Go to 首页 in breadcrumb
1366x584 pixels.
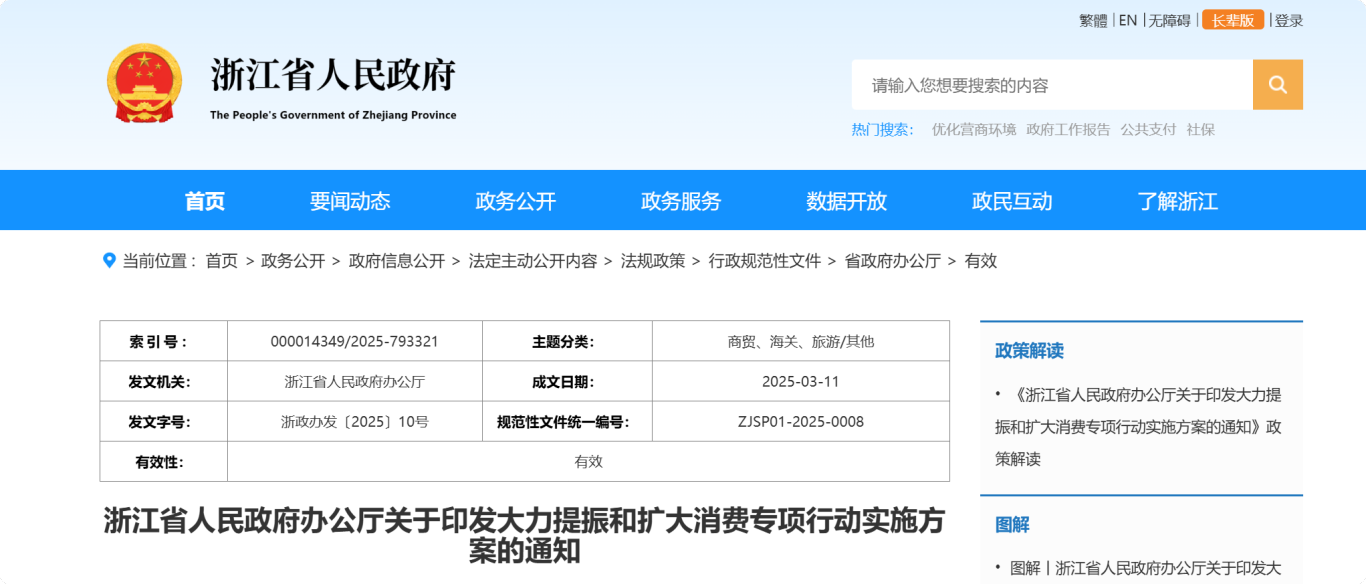(x=222, y=261)
